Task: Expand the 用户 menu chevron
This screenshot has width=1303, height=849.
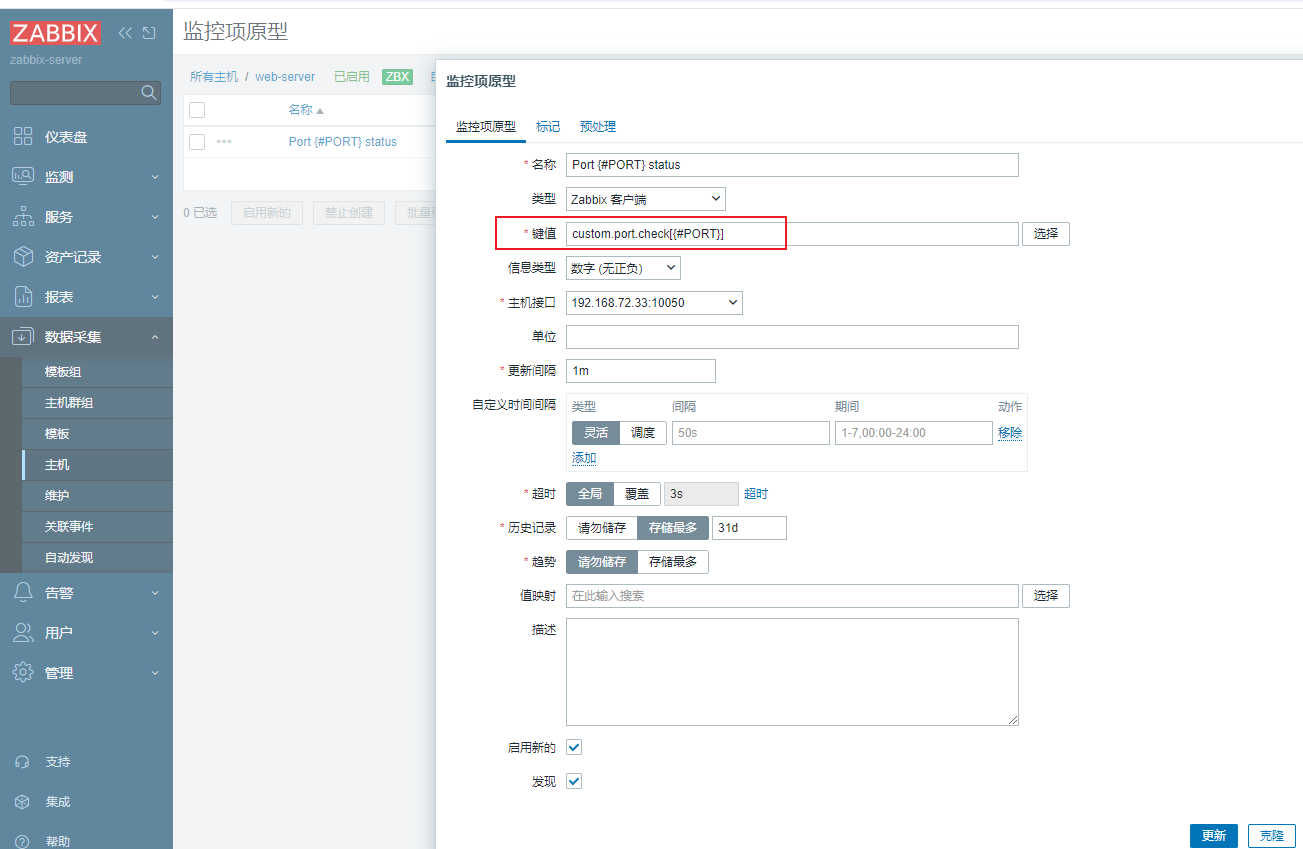Action: [155, 633]
